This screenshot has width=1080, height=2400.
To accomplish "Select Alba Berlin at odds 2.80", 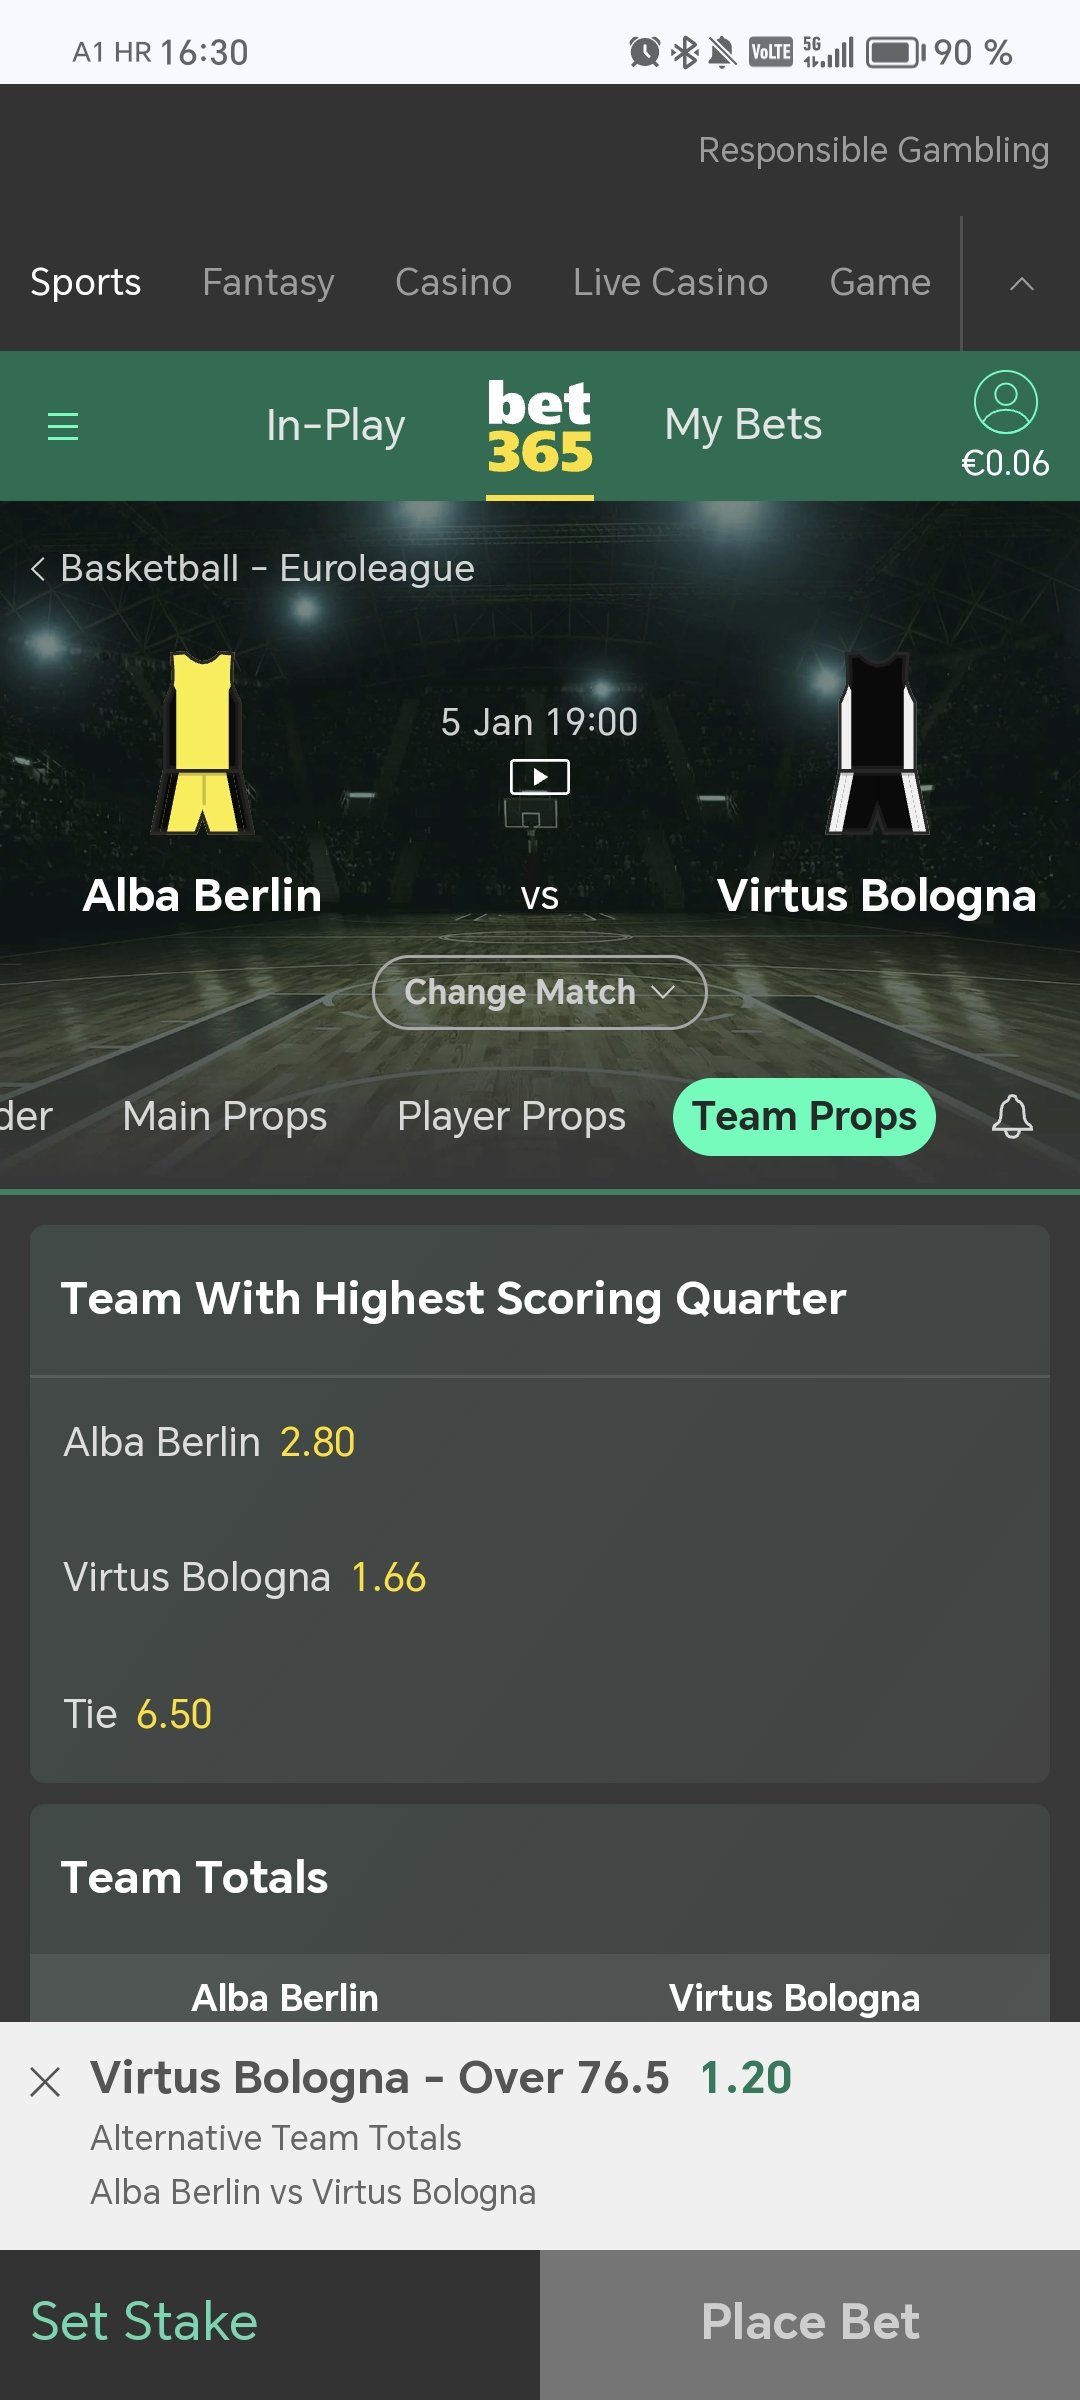I will pyautogui.click(x=210, y=1442).
